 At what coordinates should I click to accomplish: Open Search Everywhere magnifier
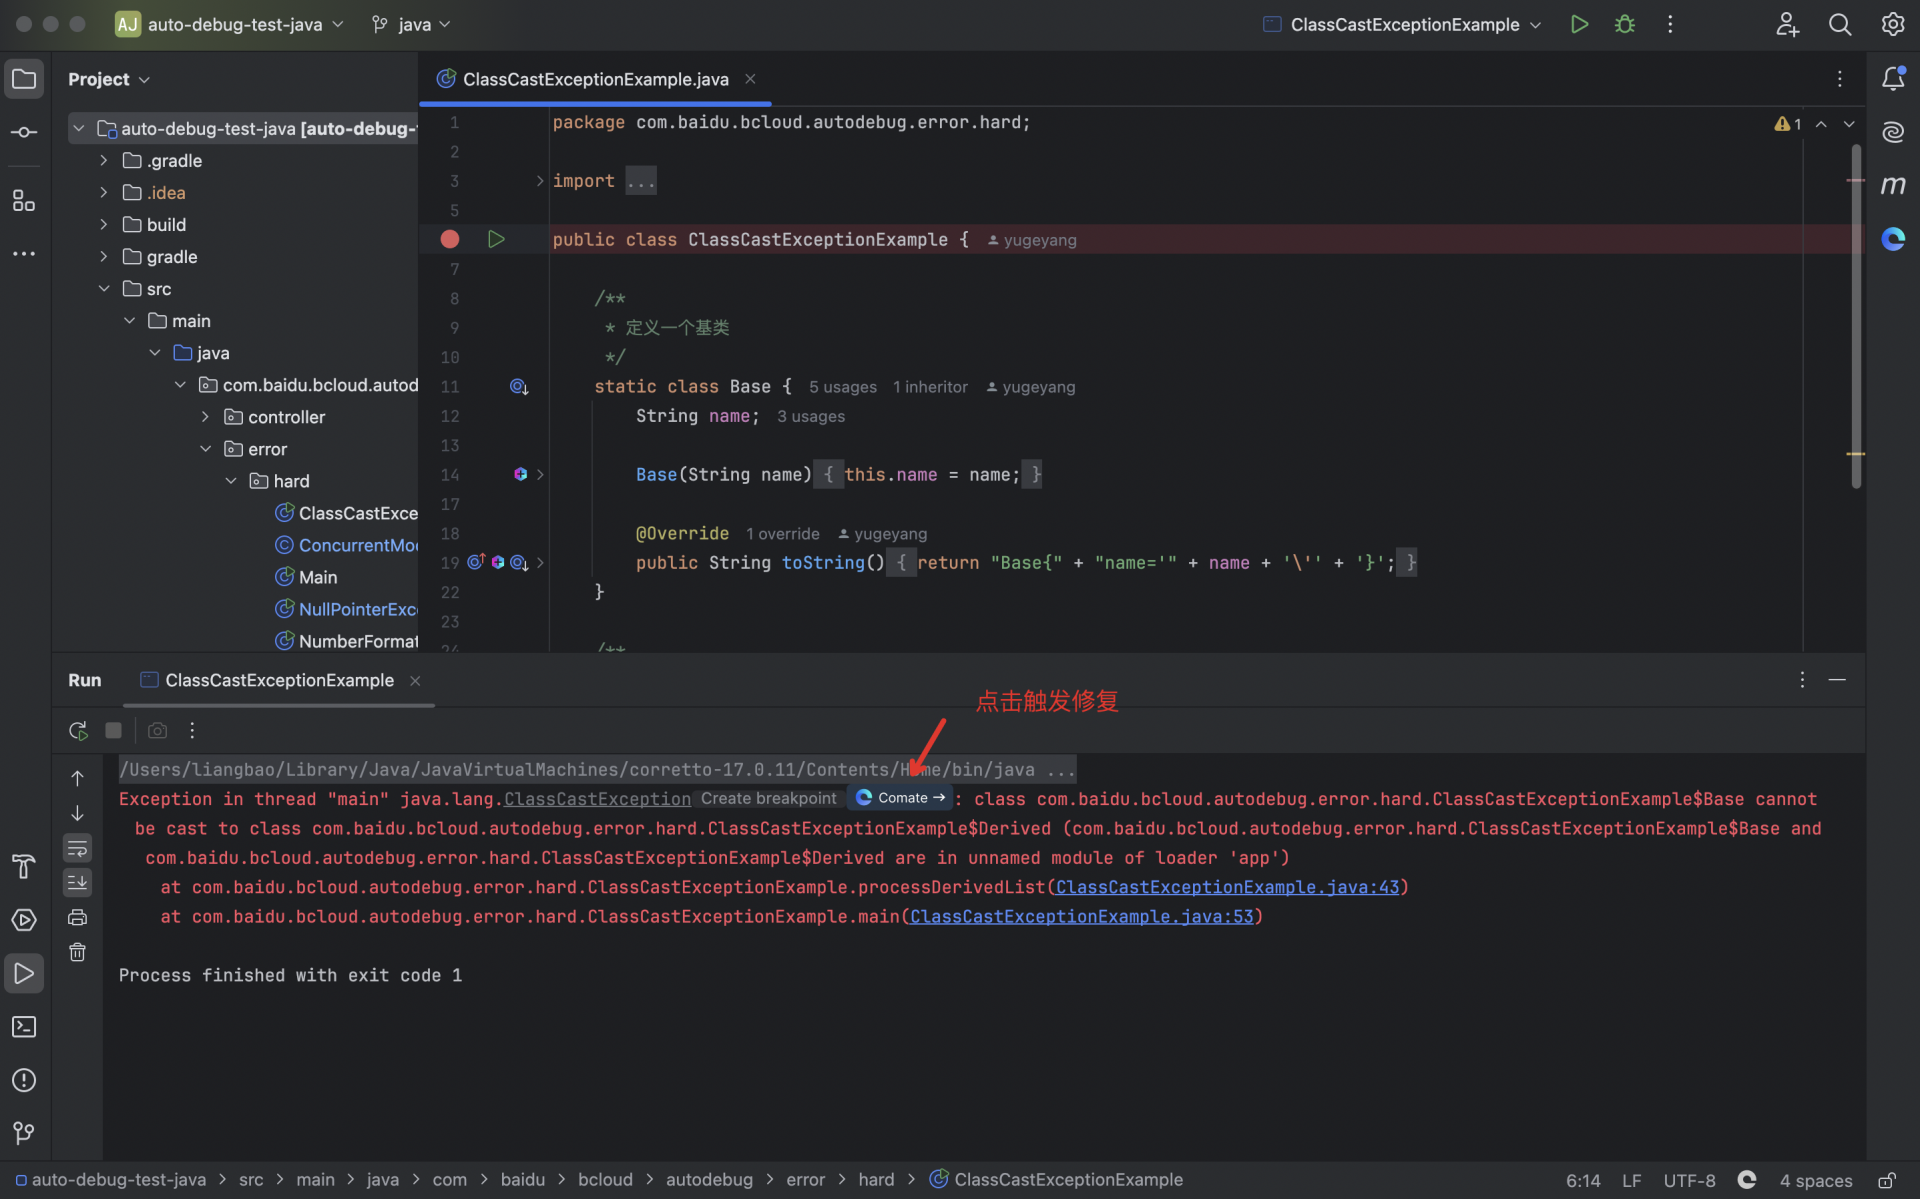pos(1840,24)
